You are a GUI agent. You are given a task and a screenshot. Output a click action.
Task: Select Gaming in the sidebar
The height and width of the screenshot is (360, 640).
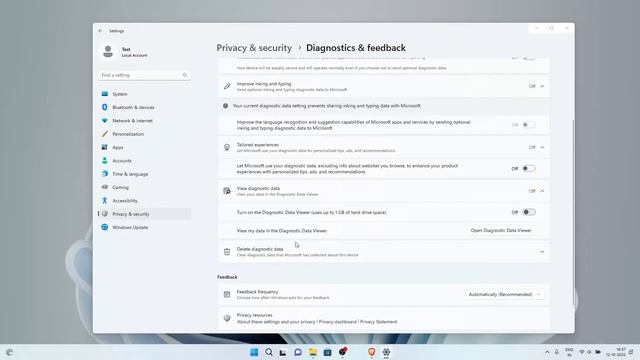coord(144,187)
